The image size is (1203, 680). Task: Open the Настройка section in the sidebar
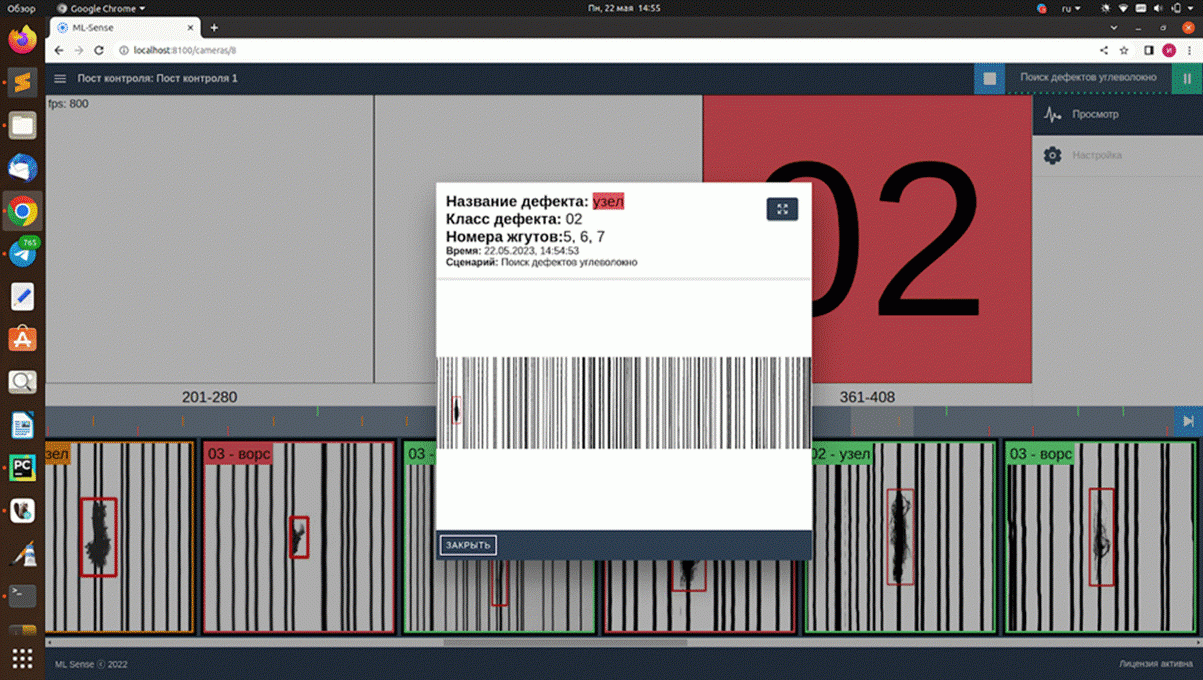(x=1118, y=156)
